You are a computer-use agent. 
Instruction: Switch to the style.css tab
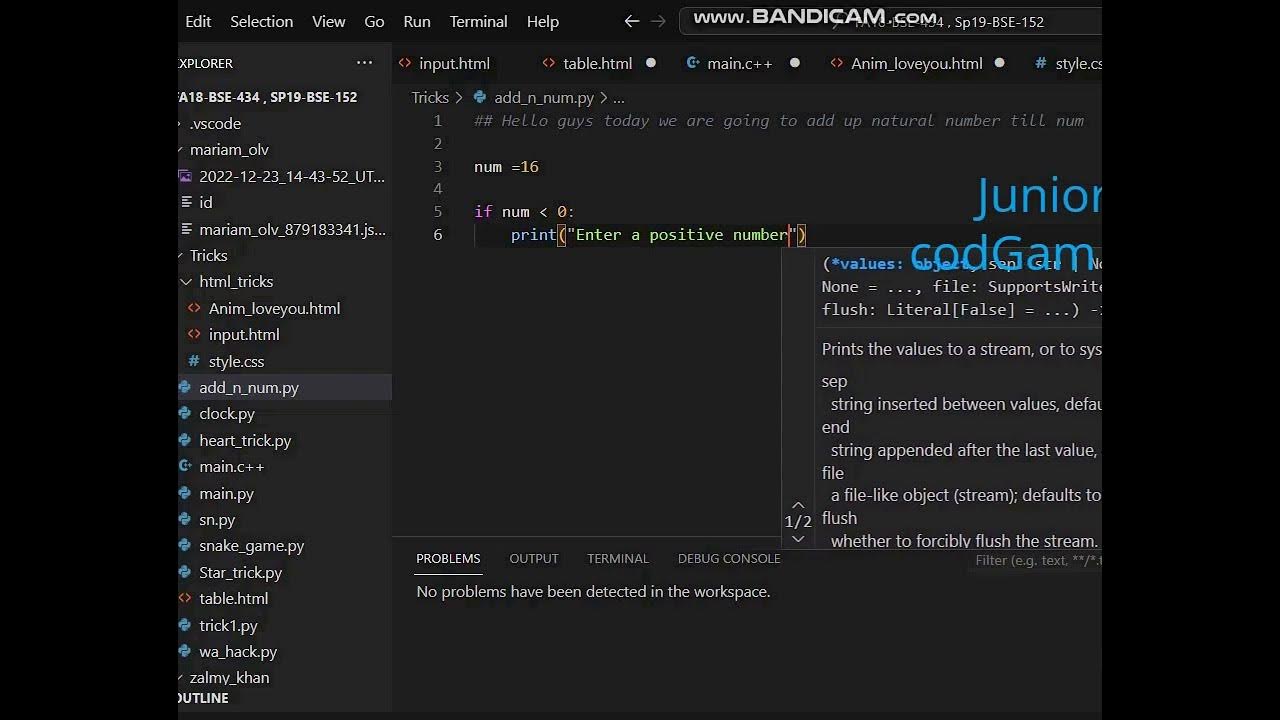[x=1078, y=63]
